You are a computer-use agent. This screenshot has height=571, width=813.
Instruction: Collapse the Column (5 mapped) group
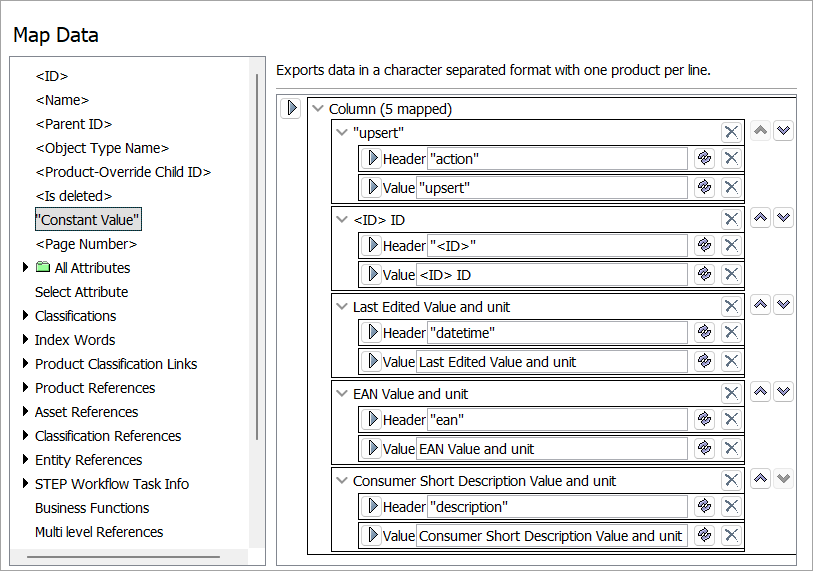click(318, 109)
